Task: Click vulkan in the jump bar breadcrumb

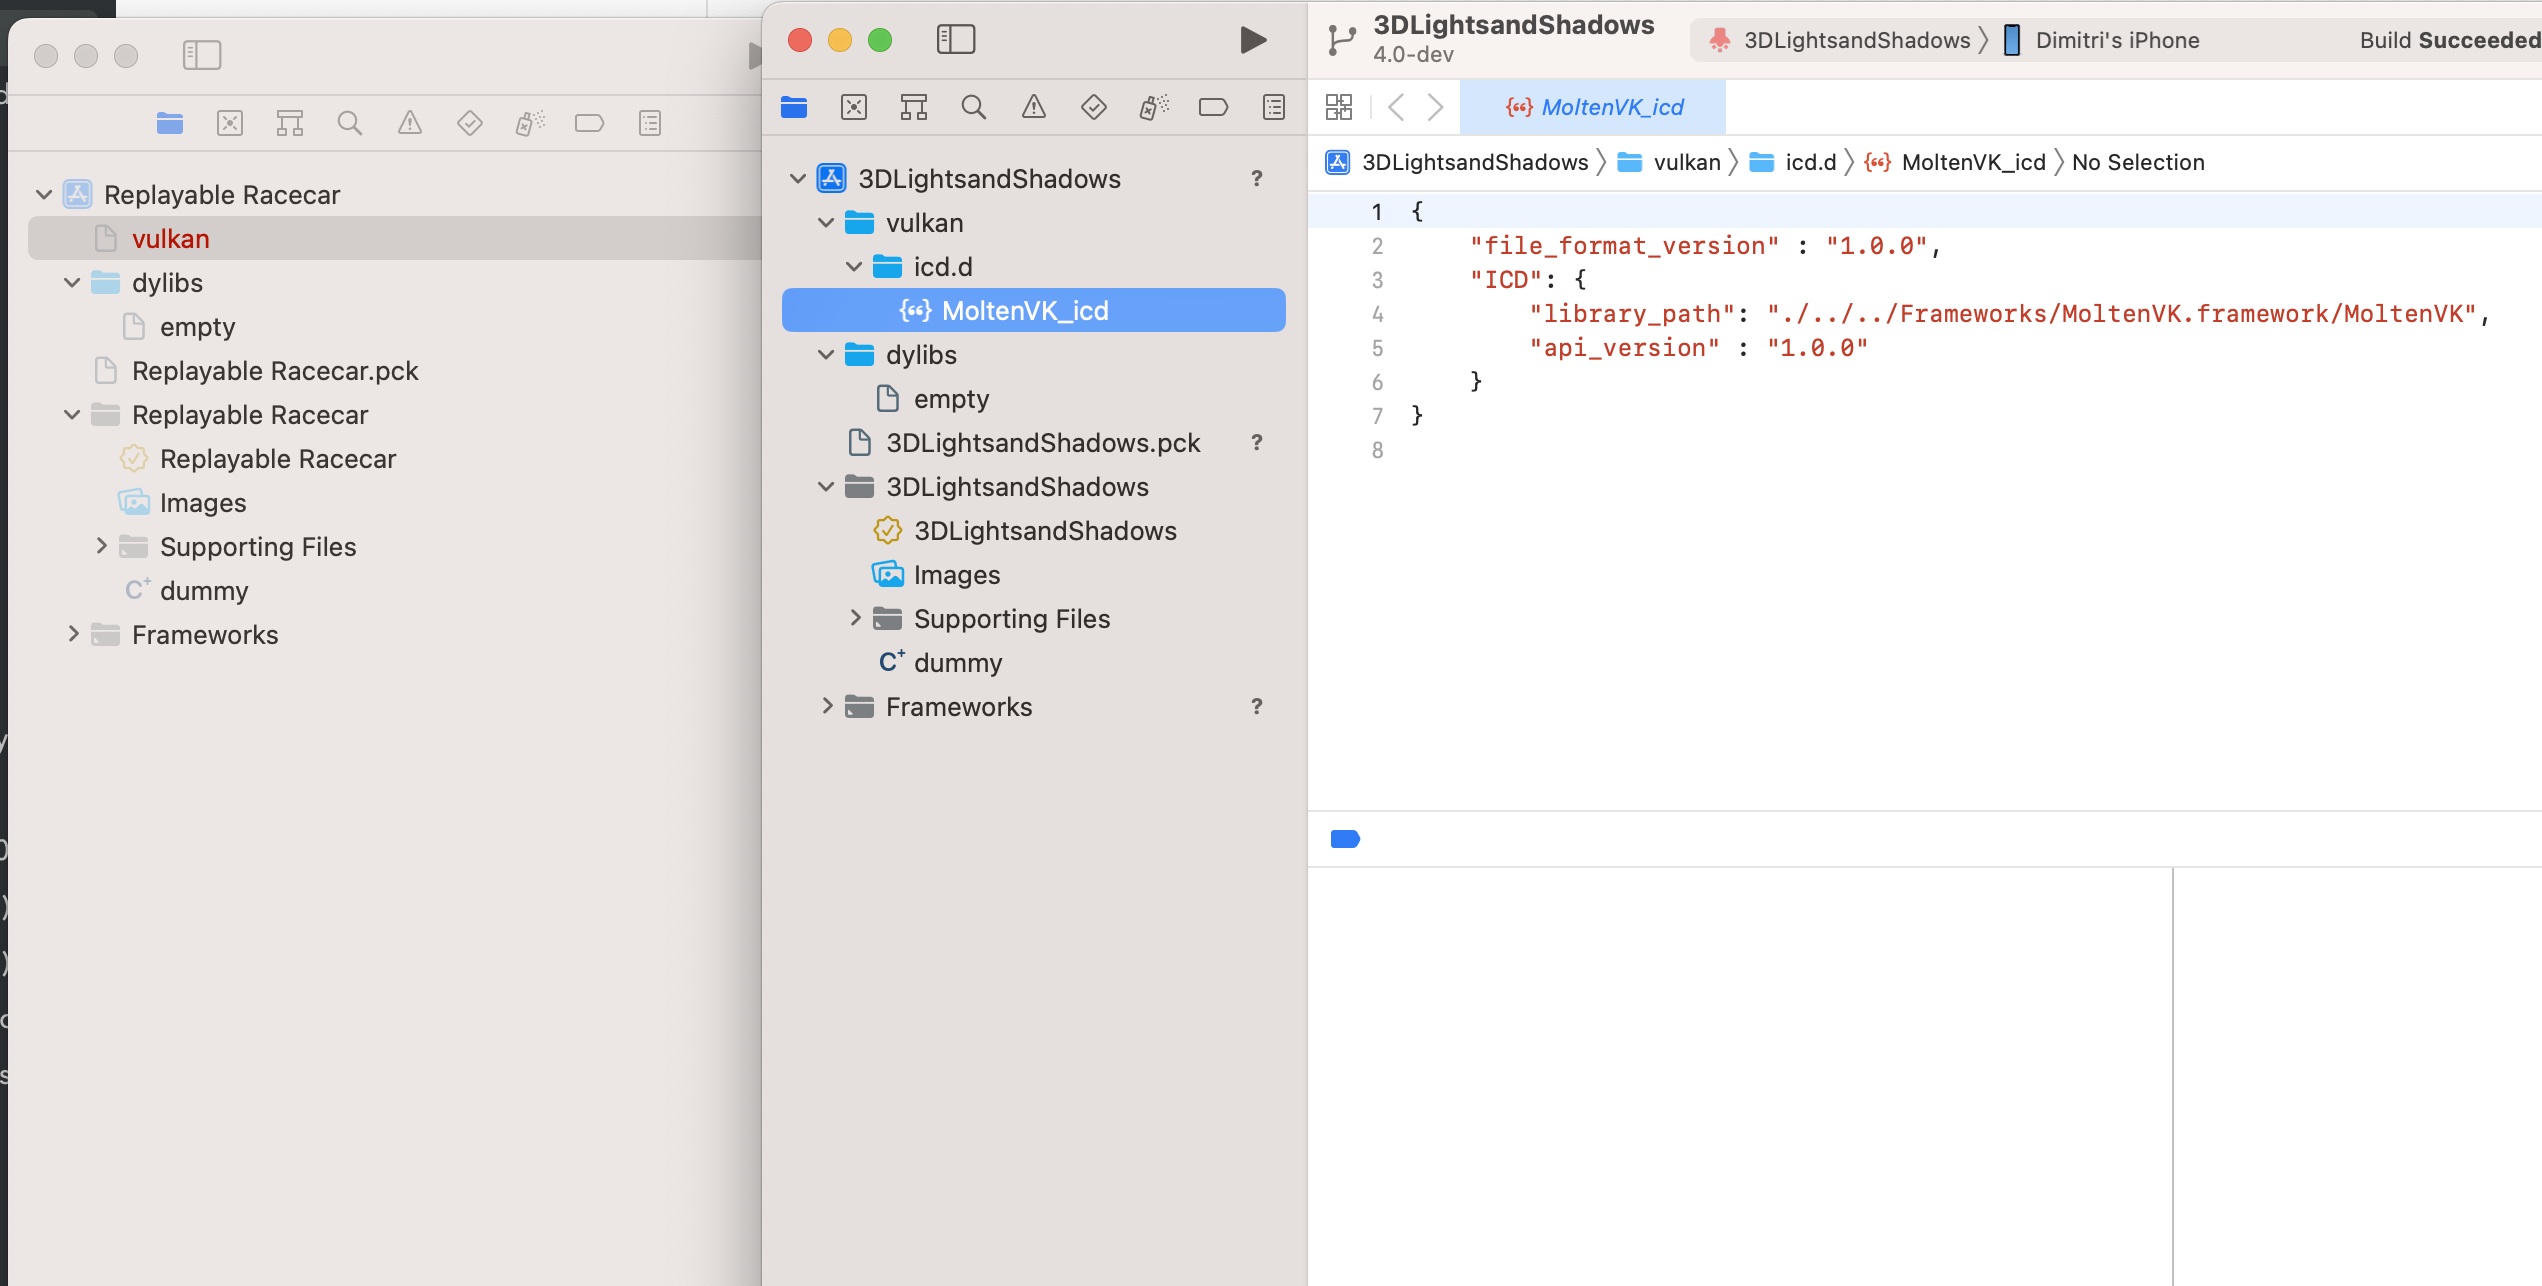Action: 1686,161
